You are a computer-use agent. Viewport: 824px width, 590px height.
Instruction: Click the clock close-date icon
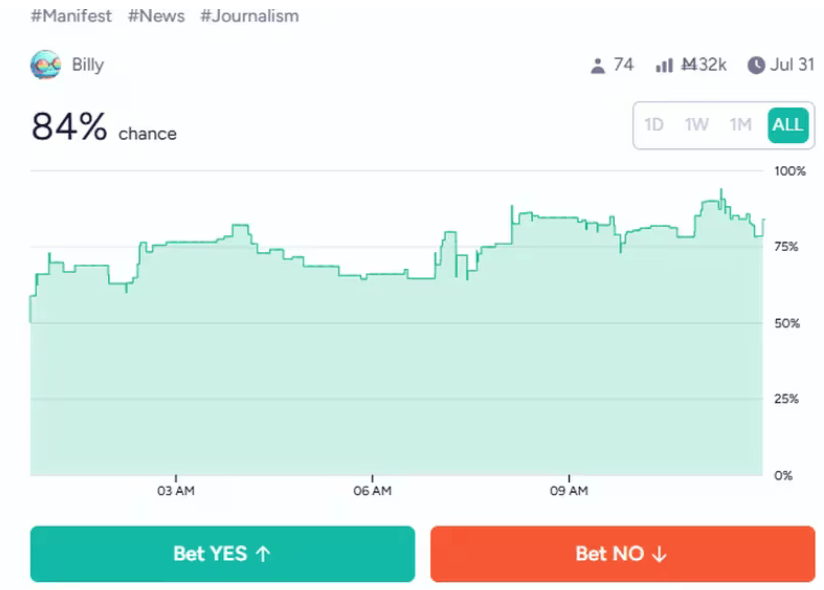point(757,66)
